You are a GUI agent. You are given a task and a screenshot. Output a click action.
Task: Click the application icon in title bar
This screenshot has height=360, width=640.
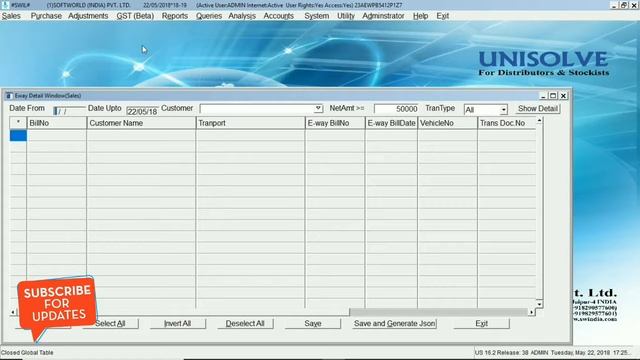click(5, 5)
